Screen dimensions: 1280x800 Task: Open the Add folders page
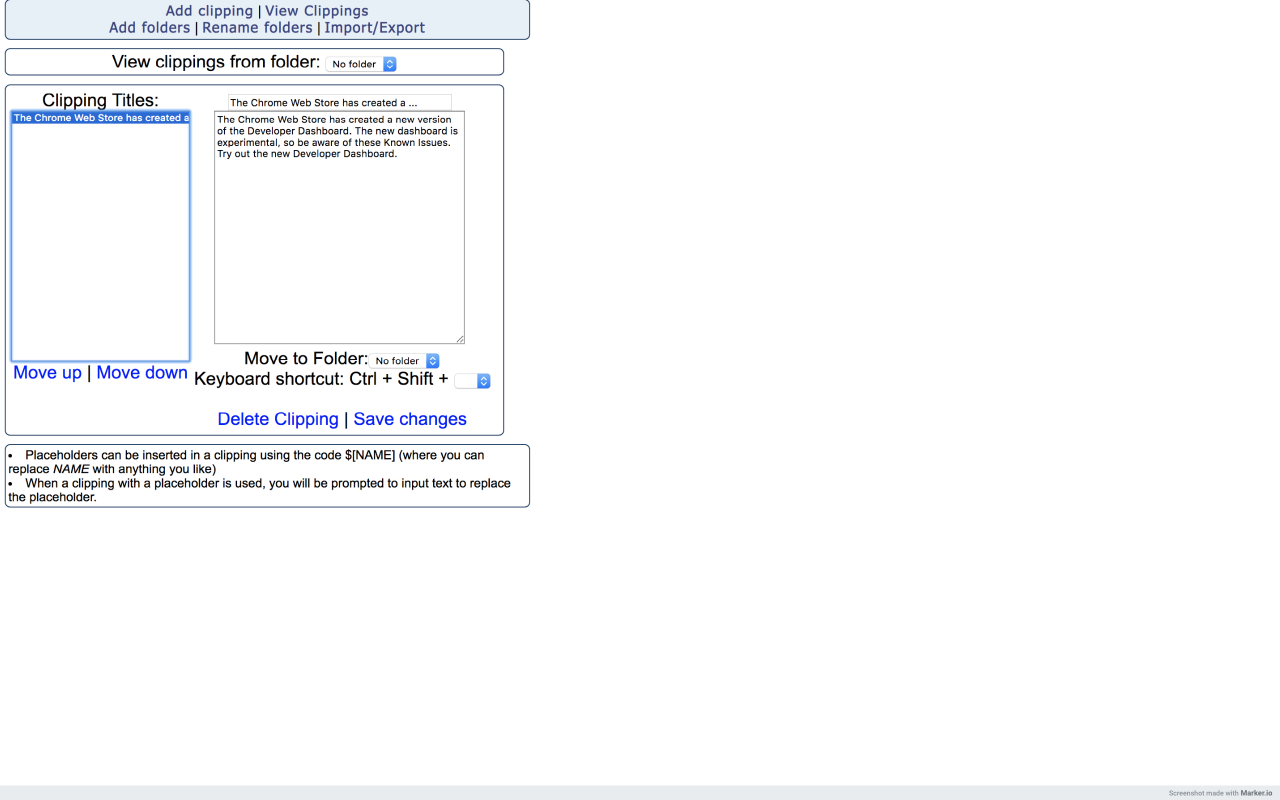(x=149, y=28)
